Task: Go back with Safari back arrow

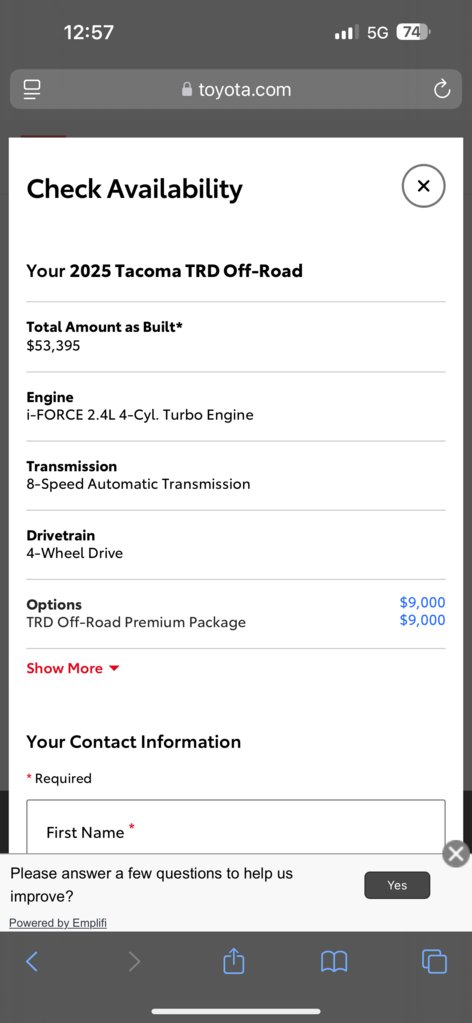Action: click(x=32, y=961)
